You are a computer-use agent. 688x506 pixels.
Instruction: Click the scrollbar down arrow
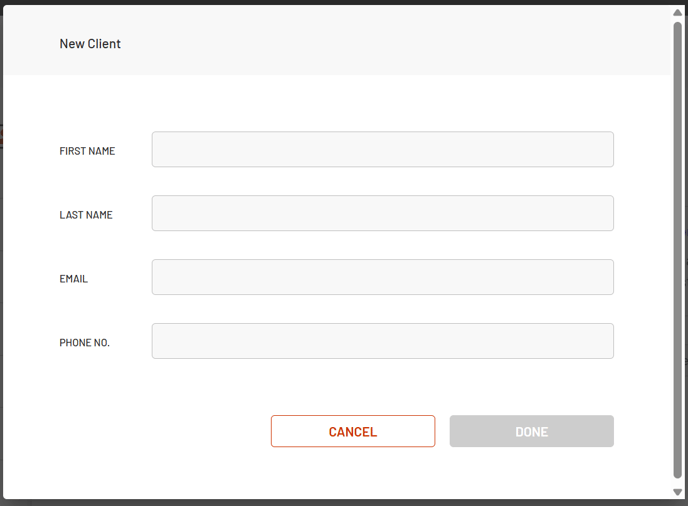tap(677, 492)
